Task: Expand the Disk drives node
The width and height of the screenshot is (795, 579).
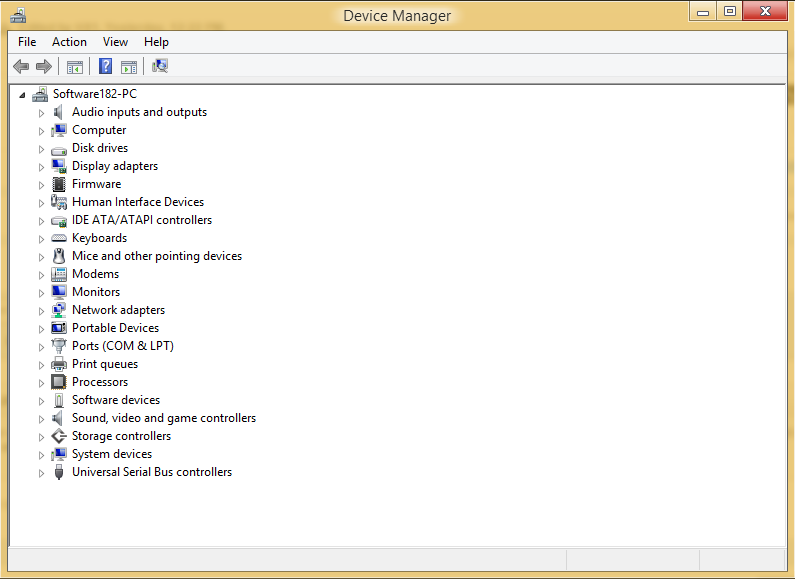Action: point(42,149)
